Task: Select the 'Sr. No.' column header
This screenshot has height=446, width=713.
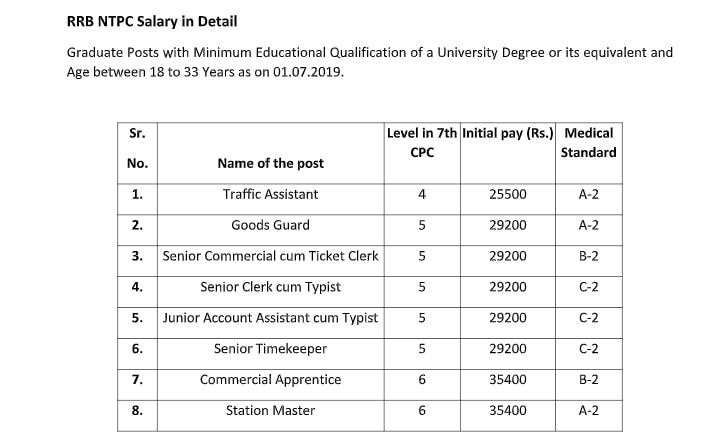Action: tap(138, 148)
